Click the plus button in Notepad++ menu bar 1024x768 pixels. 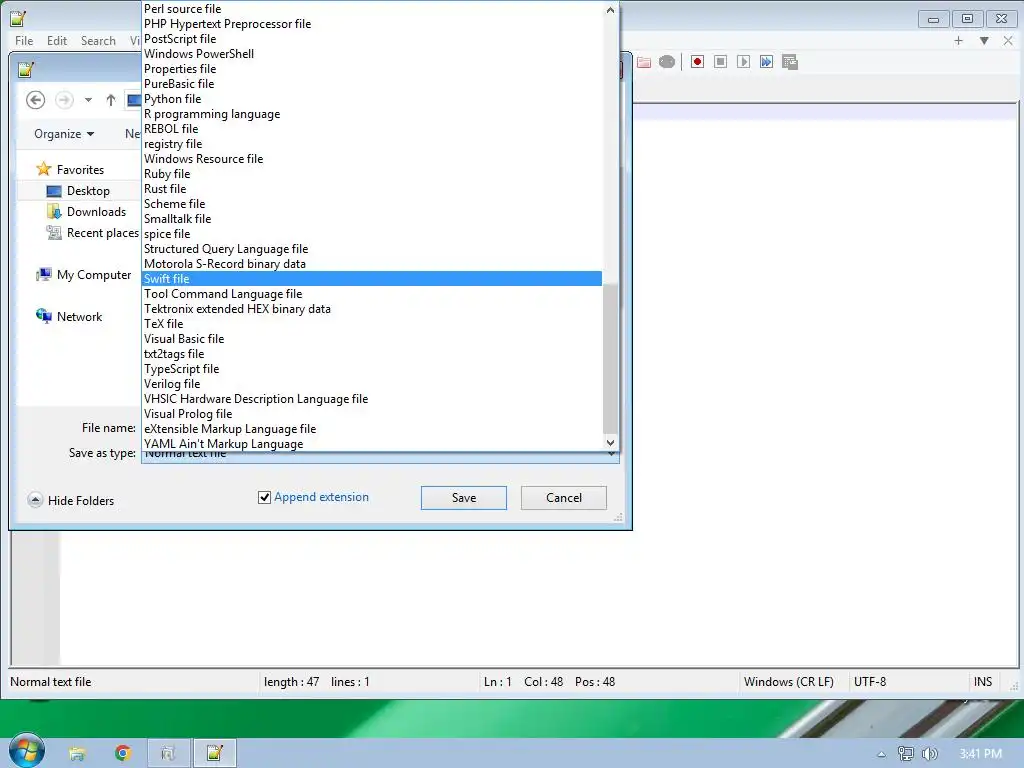[x=959, y=40]
